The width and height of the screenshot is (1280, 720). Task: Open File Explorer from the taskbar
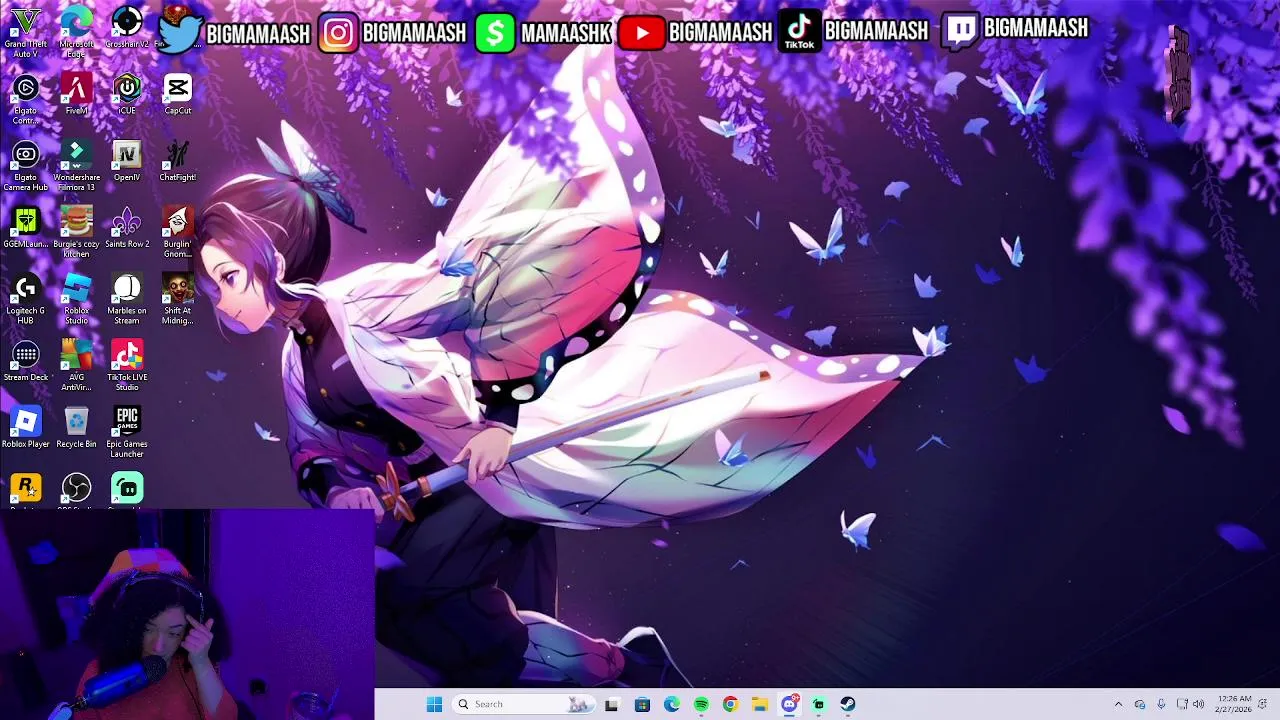click(760, 704)
